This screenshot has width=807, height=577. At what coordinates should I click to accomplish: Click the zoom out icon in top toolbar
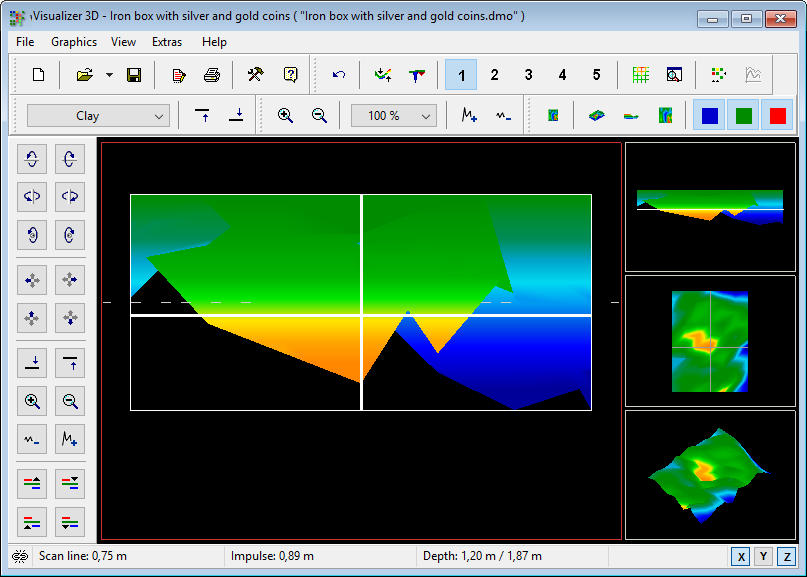(319, 115)
